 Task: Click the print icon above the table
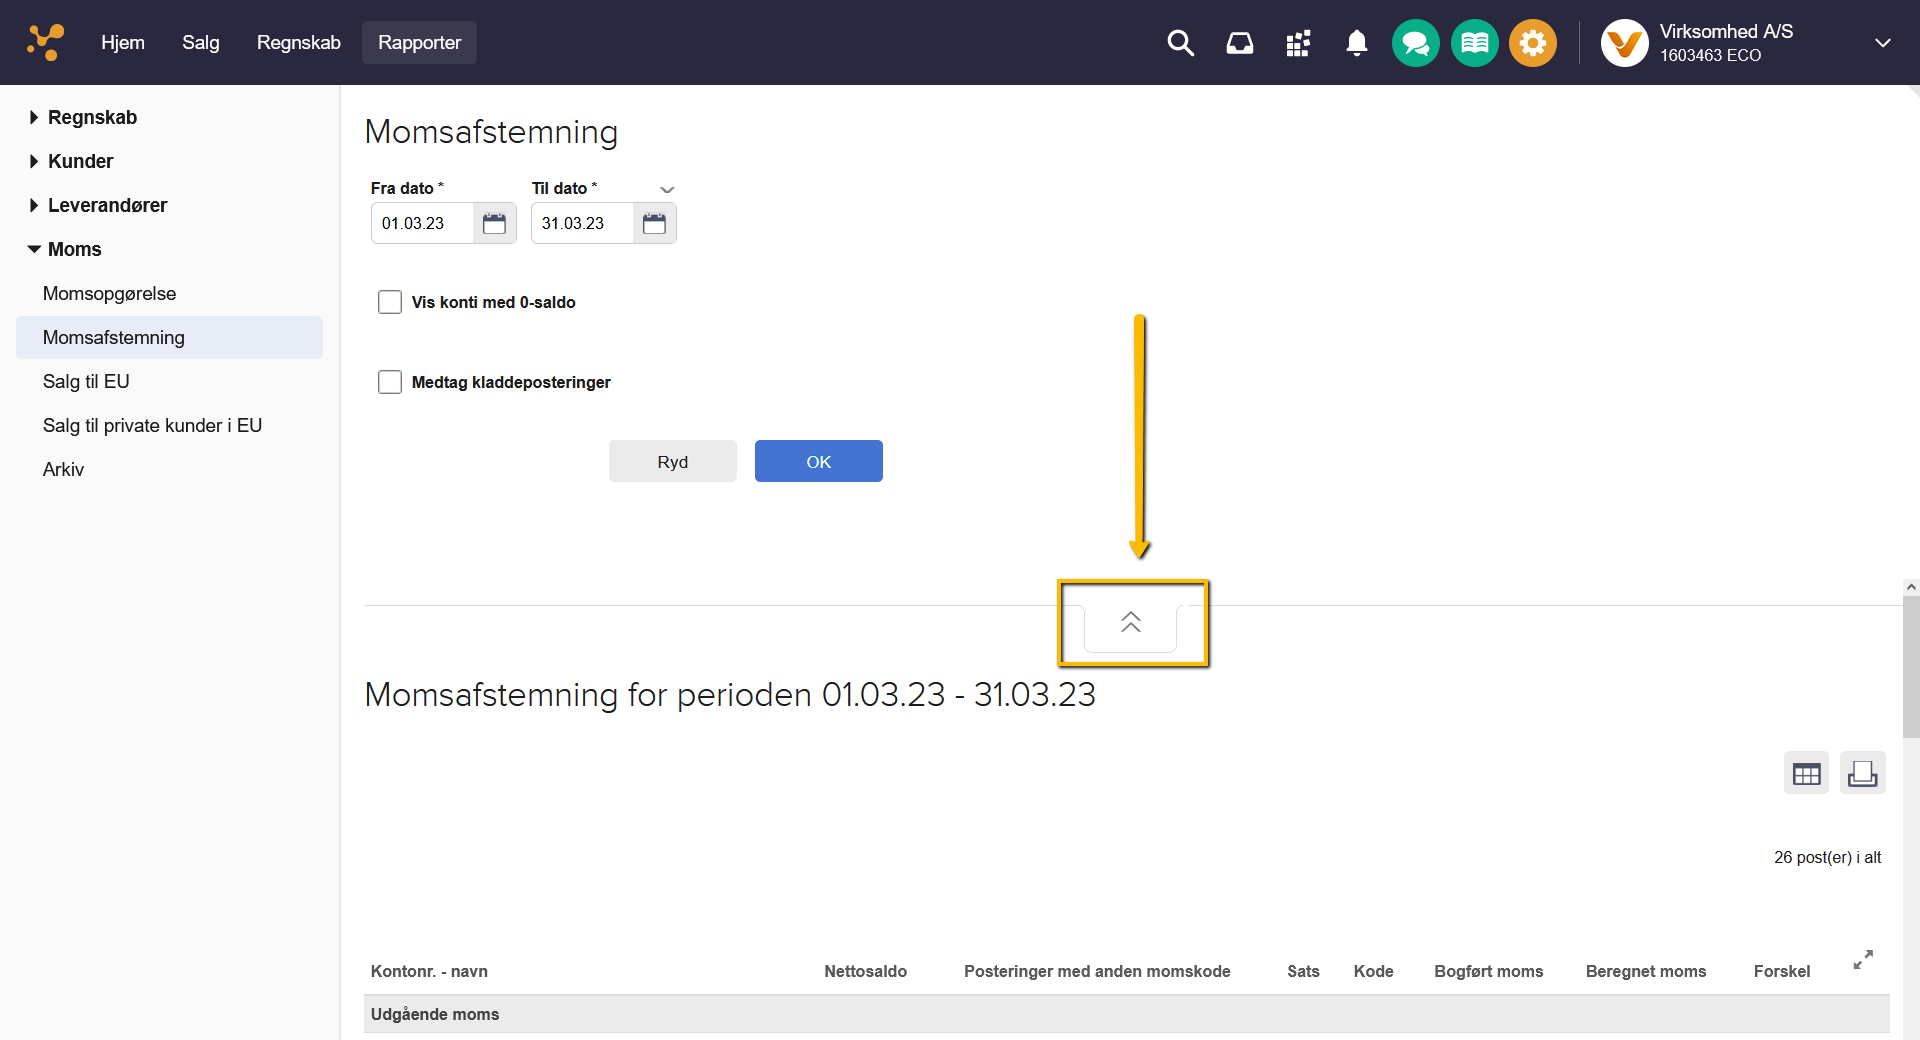pos(1862,773)
